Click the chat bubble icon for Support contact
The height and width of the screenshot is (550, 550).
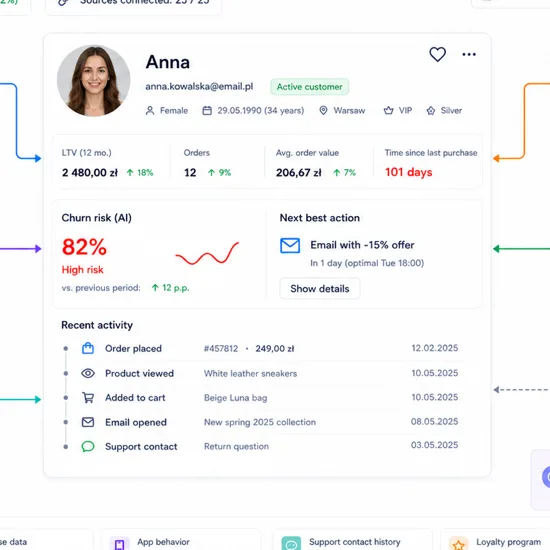pyautogui.click(x=88, y=447)
